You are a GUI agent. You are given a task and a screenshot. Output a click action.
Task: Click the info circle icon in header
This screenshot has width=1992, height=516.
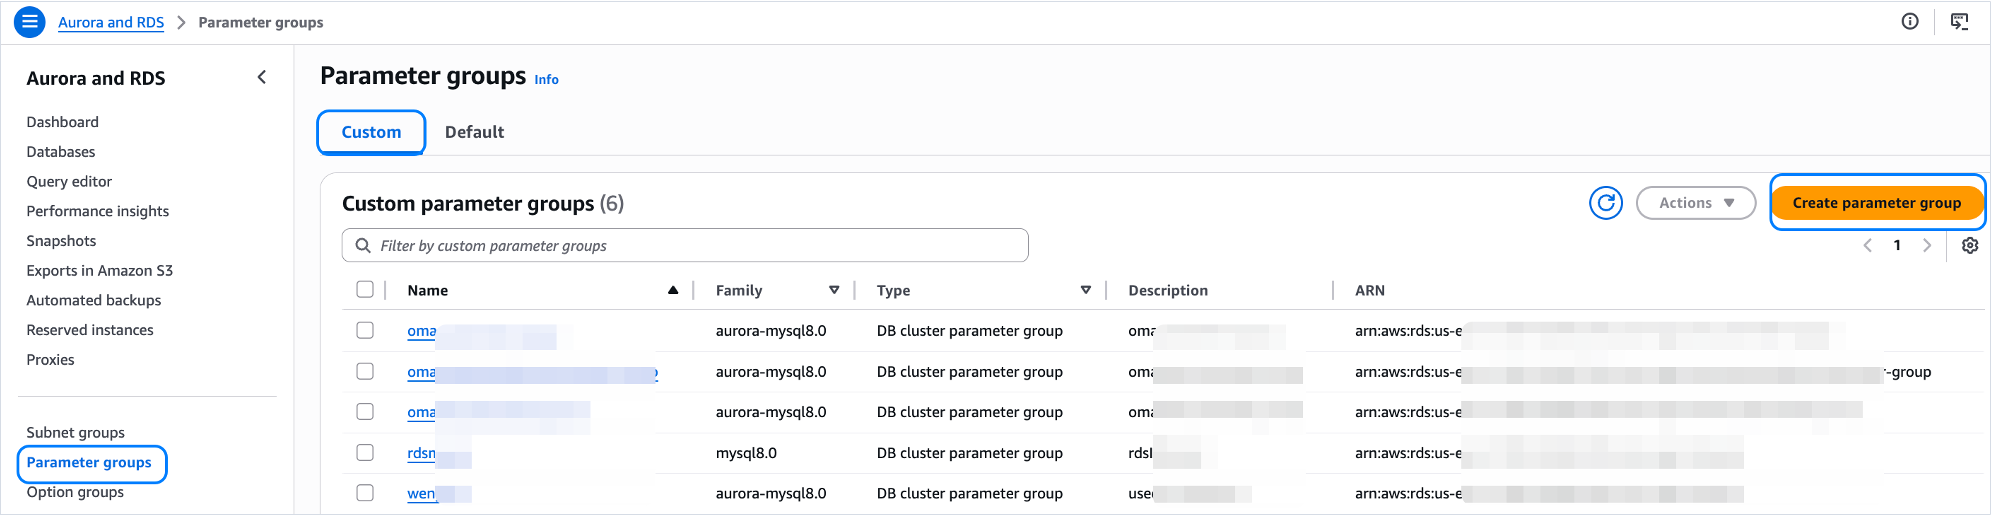tap(1910, 22)
